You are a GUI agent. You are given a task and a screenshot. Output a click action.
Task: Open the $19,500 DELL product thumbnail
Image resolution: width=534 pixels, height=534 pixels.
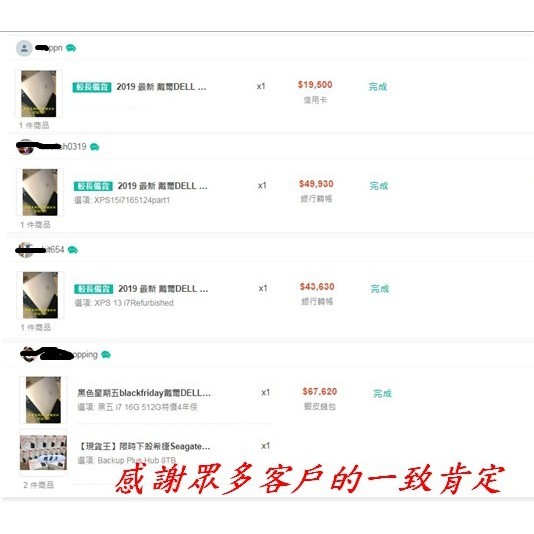click(39, 94)
